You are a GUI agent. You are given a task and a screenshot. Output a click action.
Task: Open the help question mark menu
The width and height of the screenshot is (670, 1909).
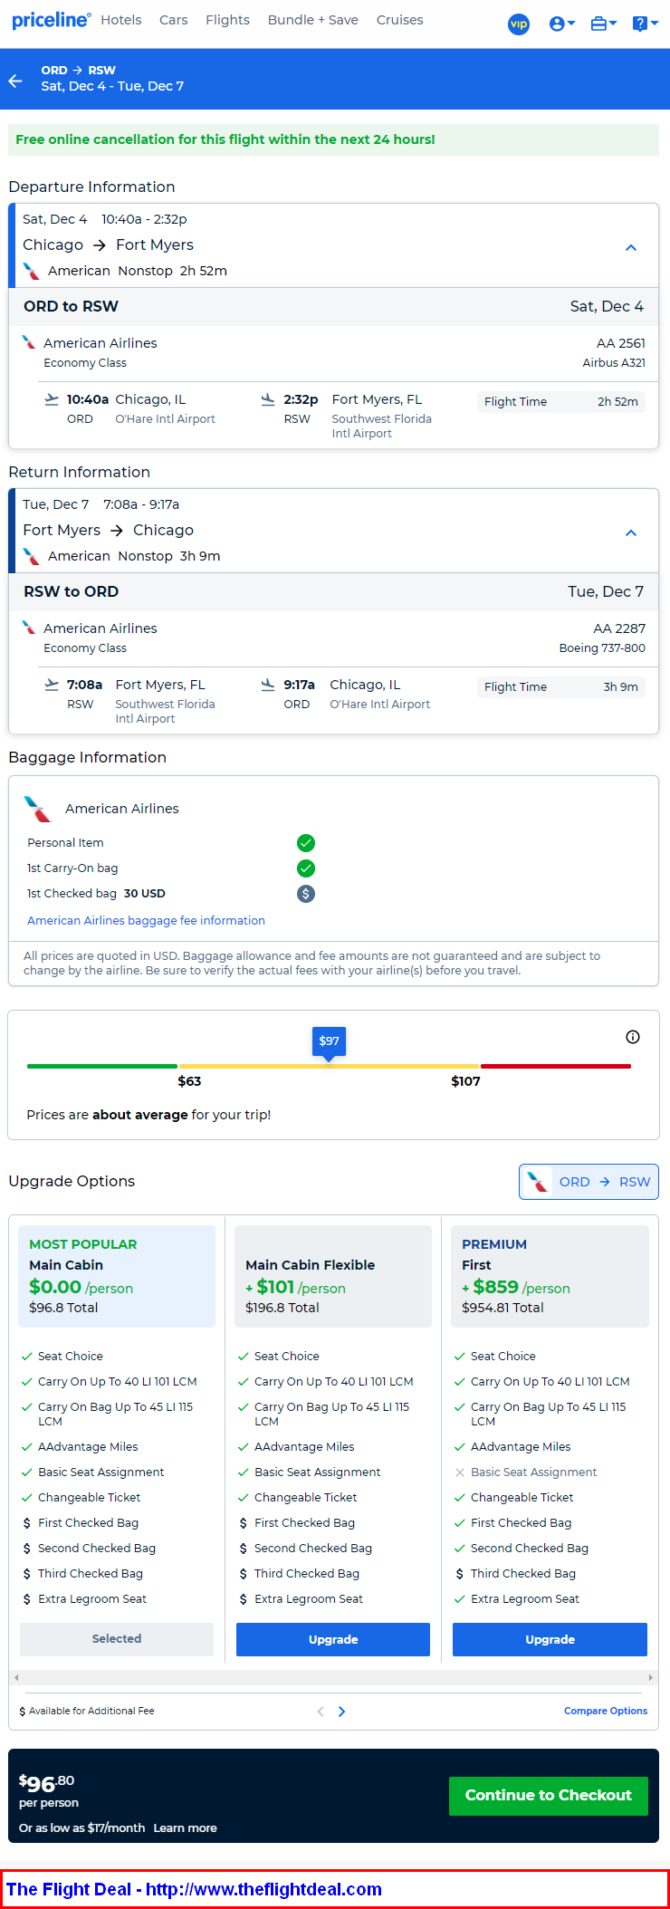[x=645, y=23]
